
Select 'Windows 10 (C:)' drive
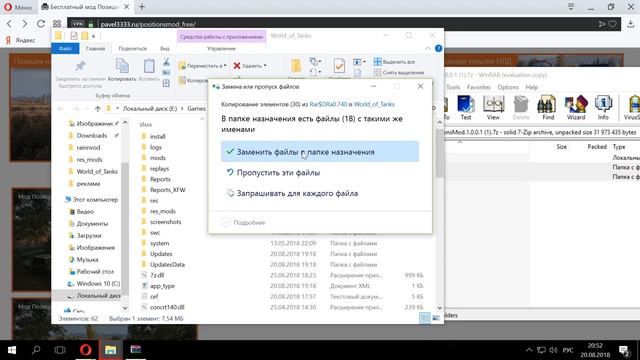tap(98, 283)
